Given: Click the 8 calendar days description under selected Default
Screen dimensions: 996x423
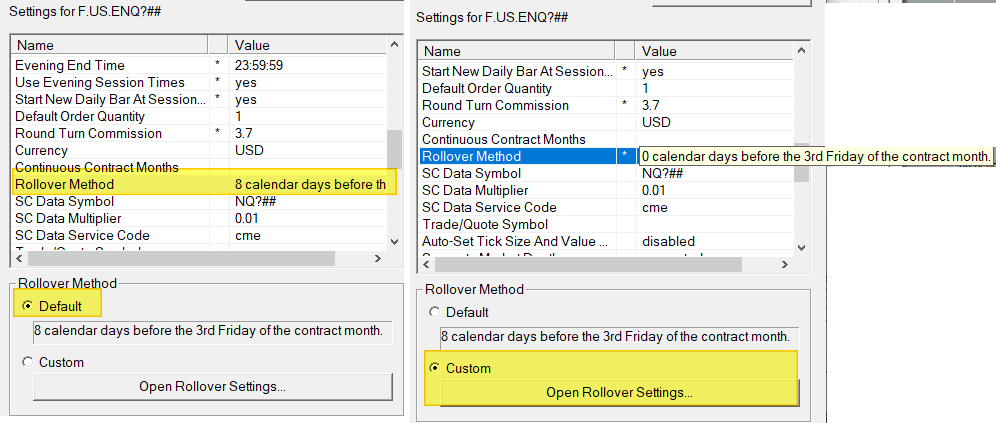Looking at the screenshot, I should 208,329.
